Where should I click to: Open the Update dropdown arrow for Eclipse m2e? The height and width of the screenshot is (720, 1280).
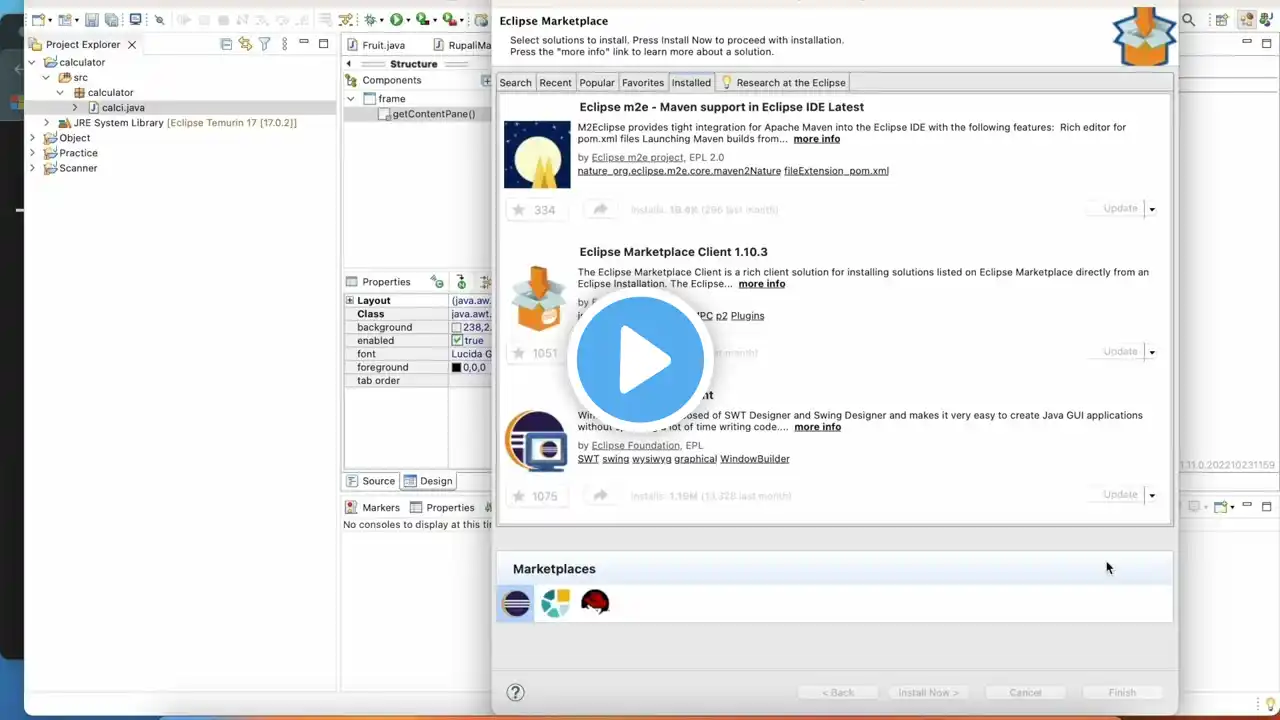pyautogui.click(x=1152, y=210)
